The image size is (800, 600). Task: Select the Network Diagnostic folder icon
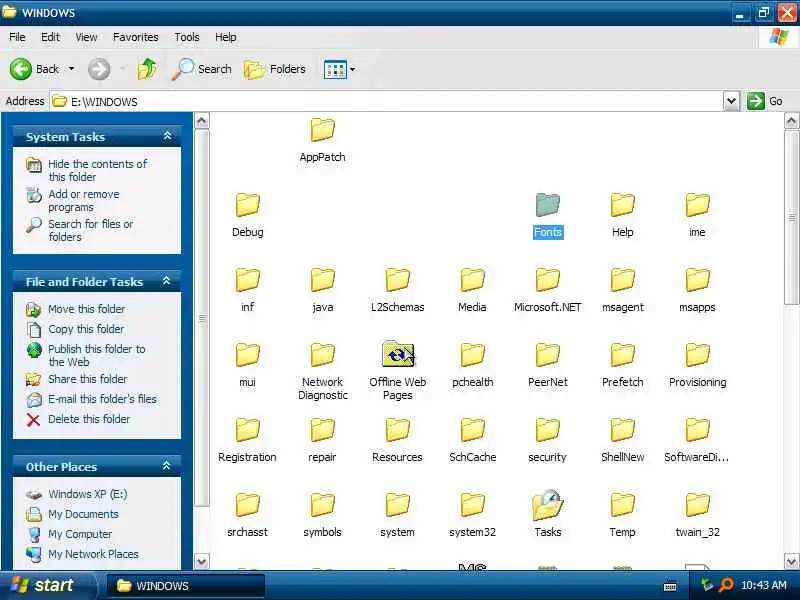pyautogui.click(x=322, y=355)
